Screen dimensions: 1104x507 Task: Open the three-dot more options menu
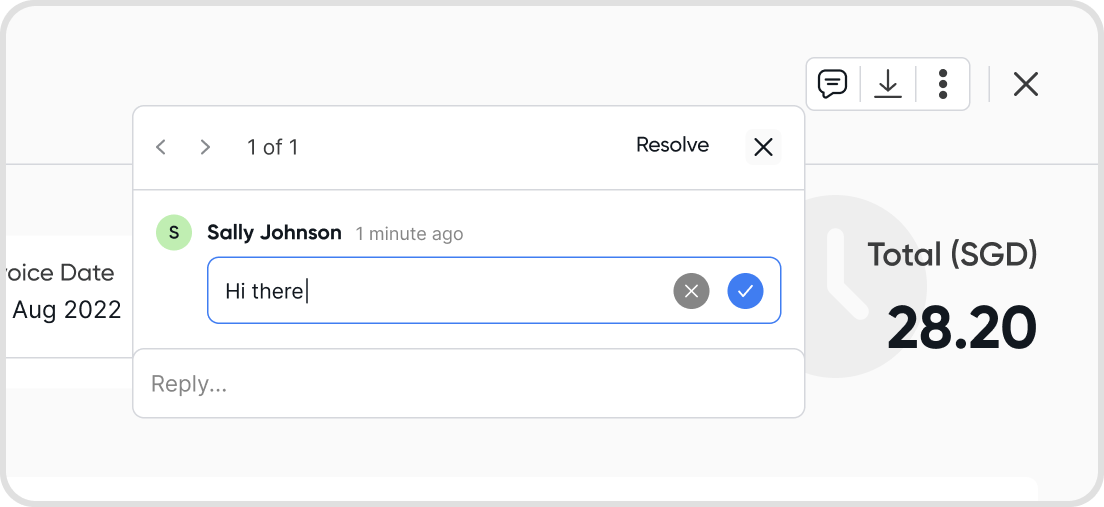942,84
